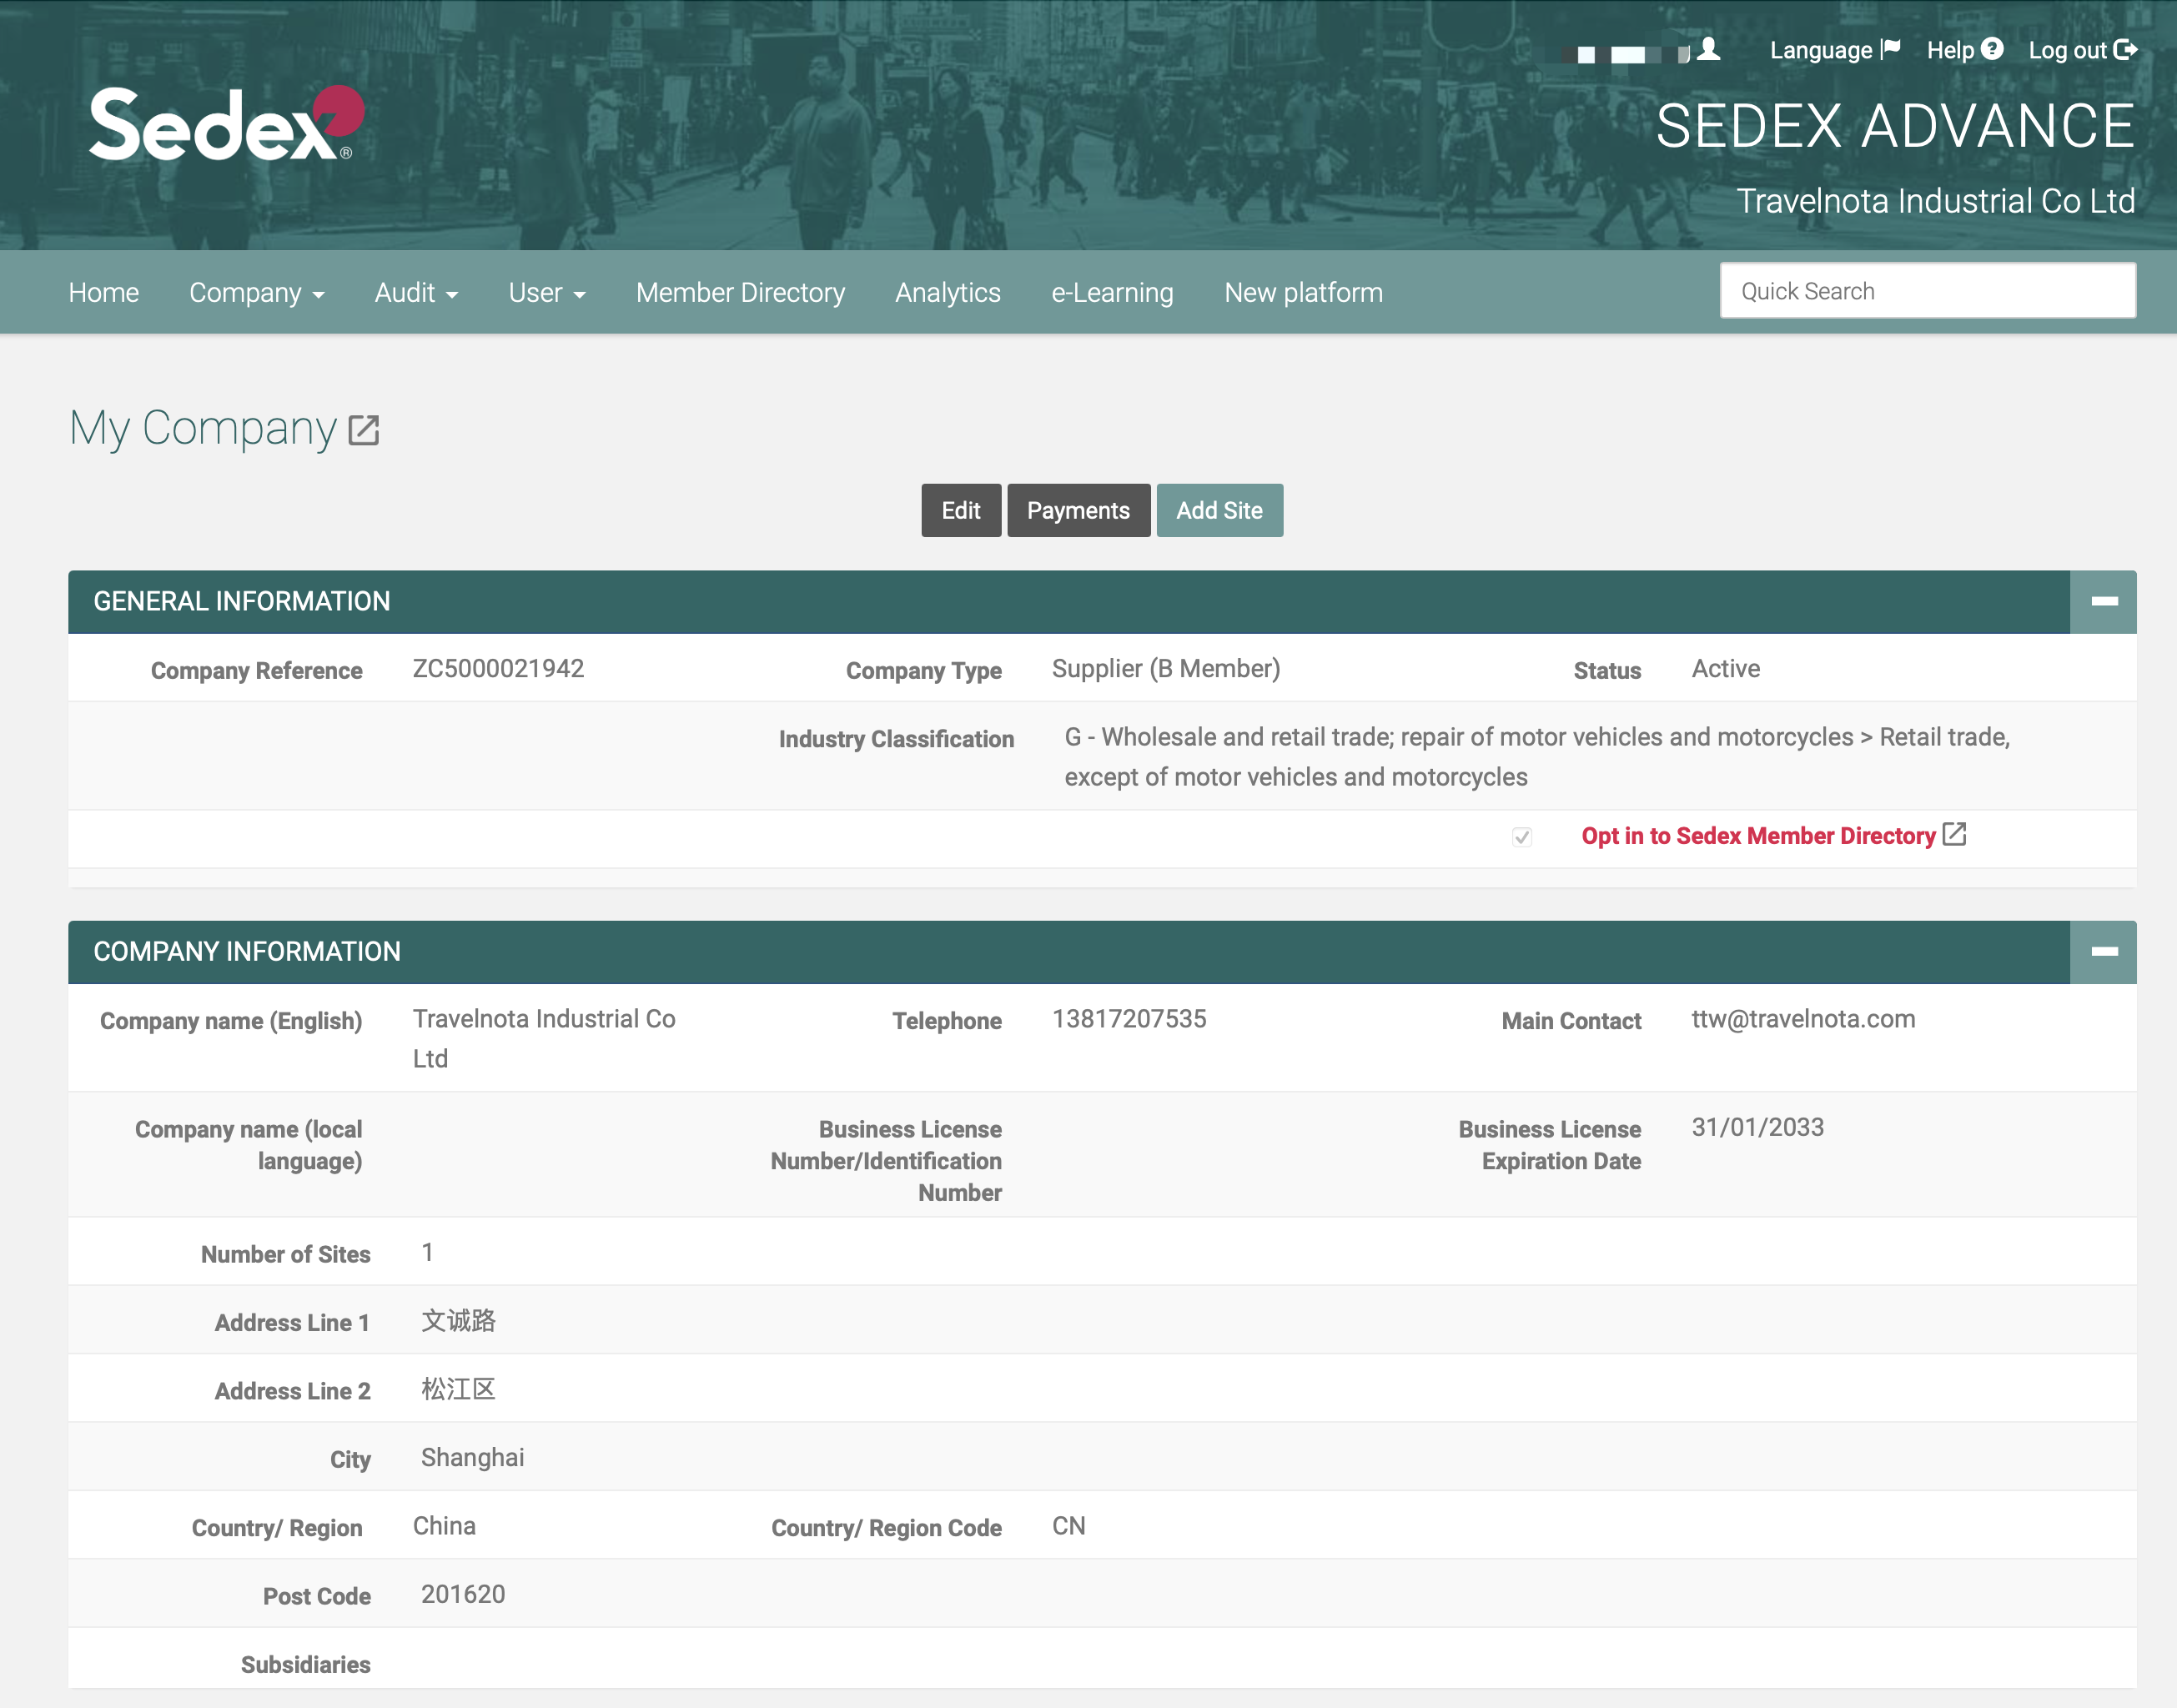Open My Company external link icon
Screen dimensions: 2177x1708
pos(364,430)
